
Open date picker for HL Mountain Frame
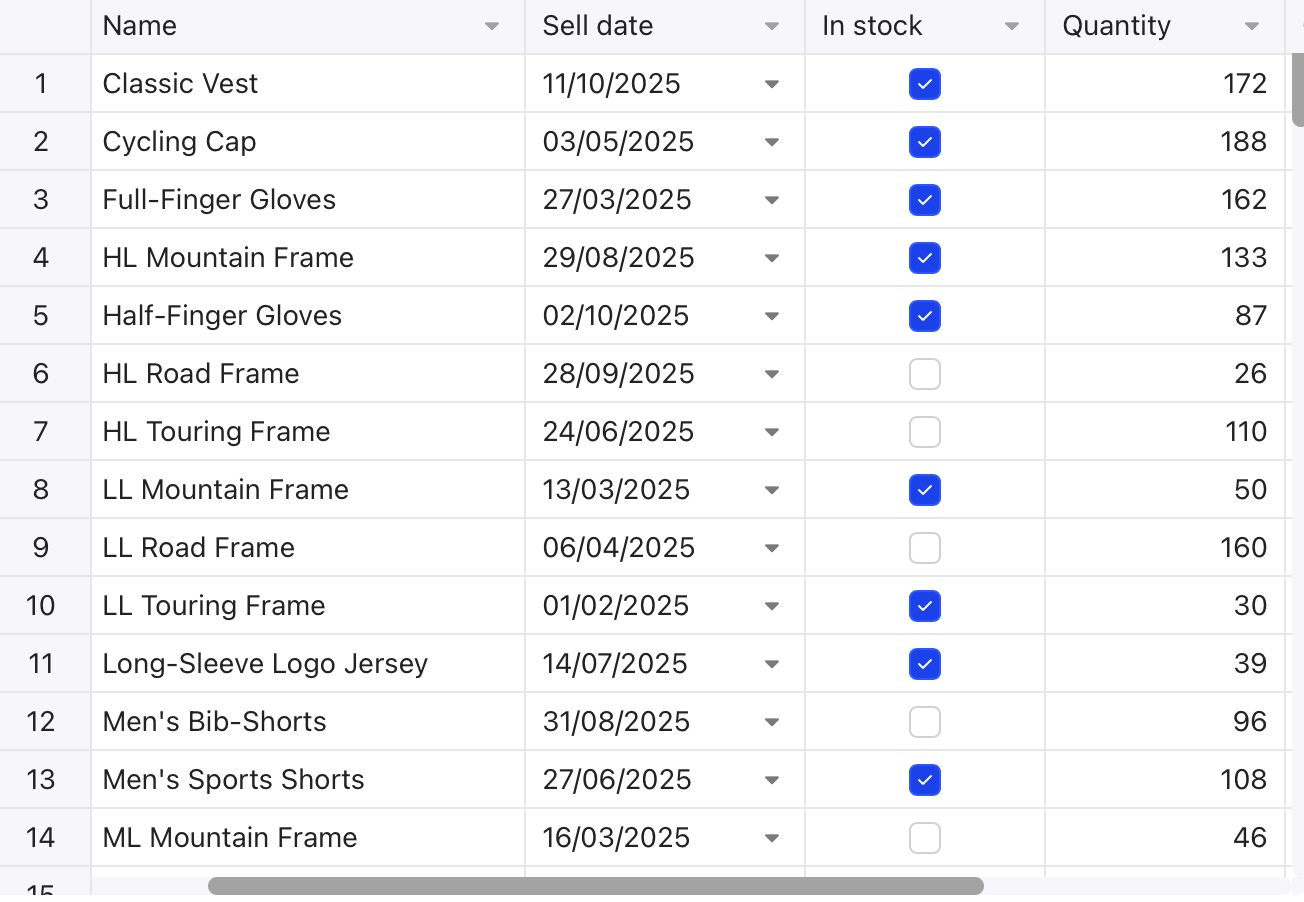pos(772,258)
